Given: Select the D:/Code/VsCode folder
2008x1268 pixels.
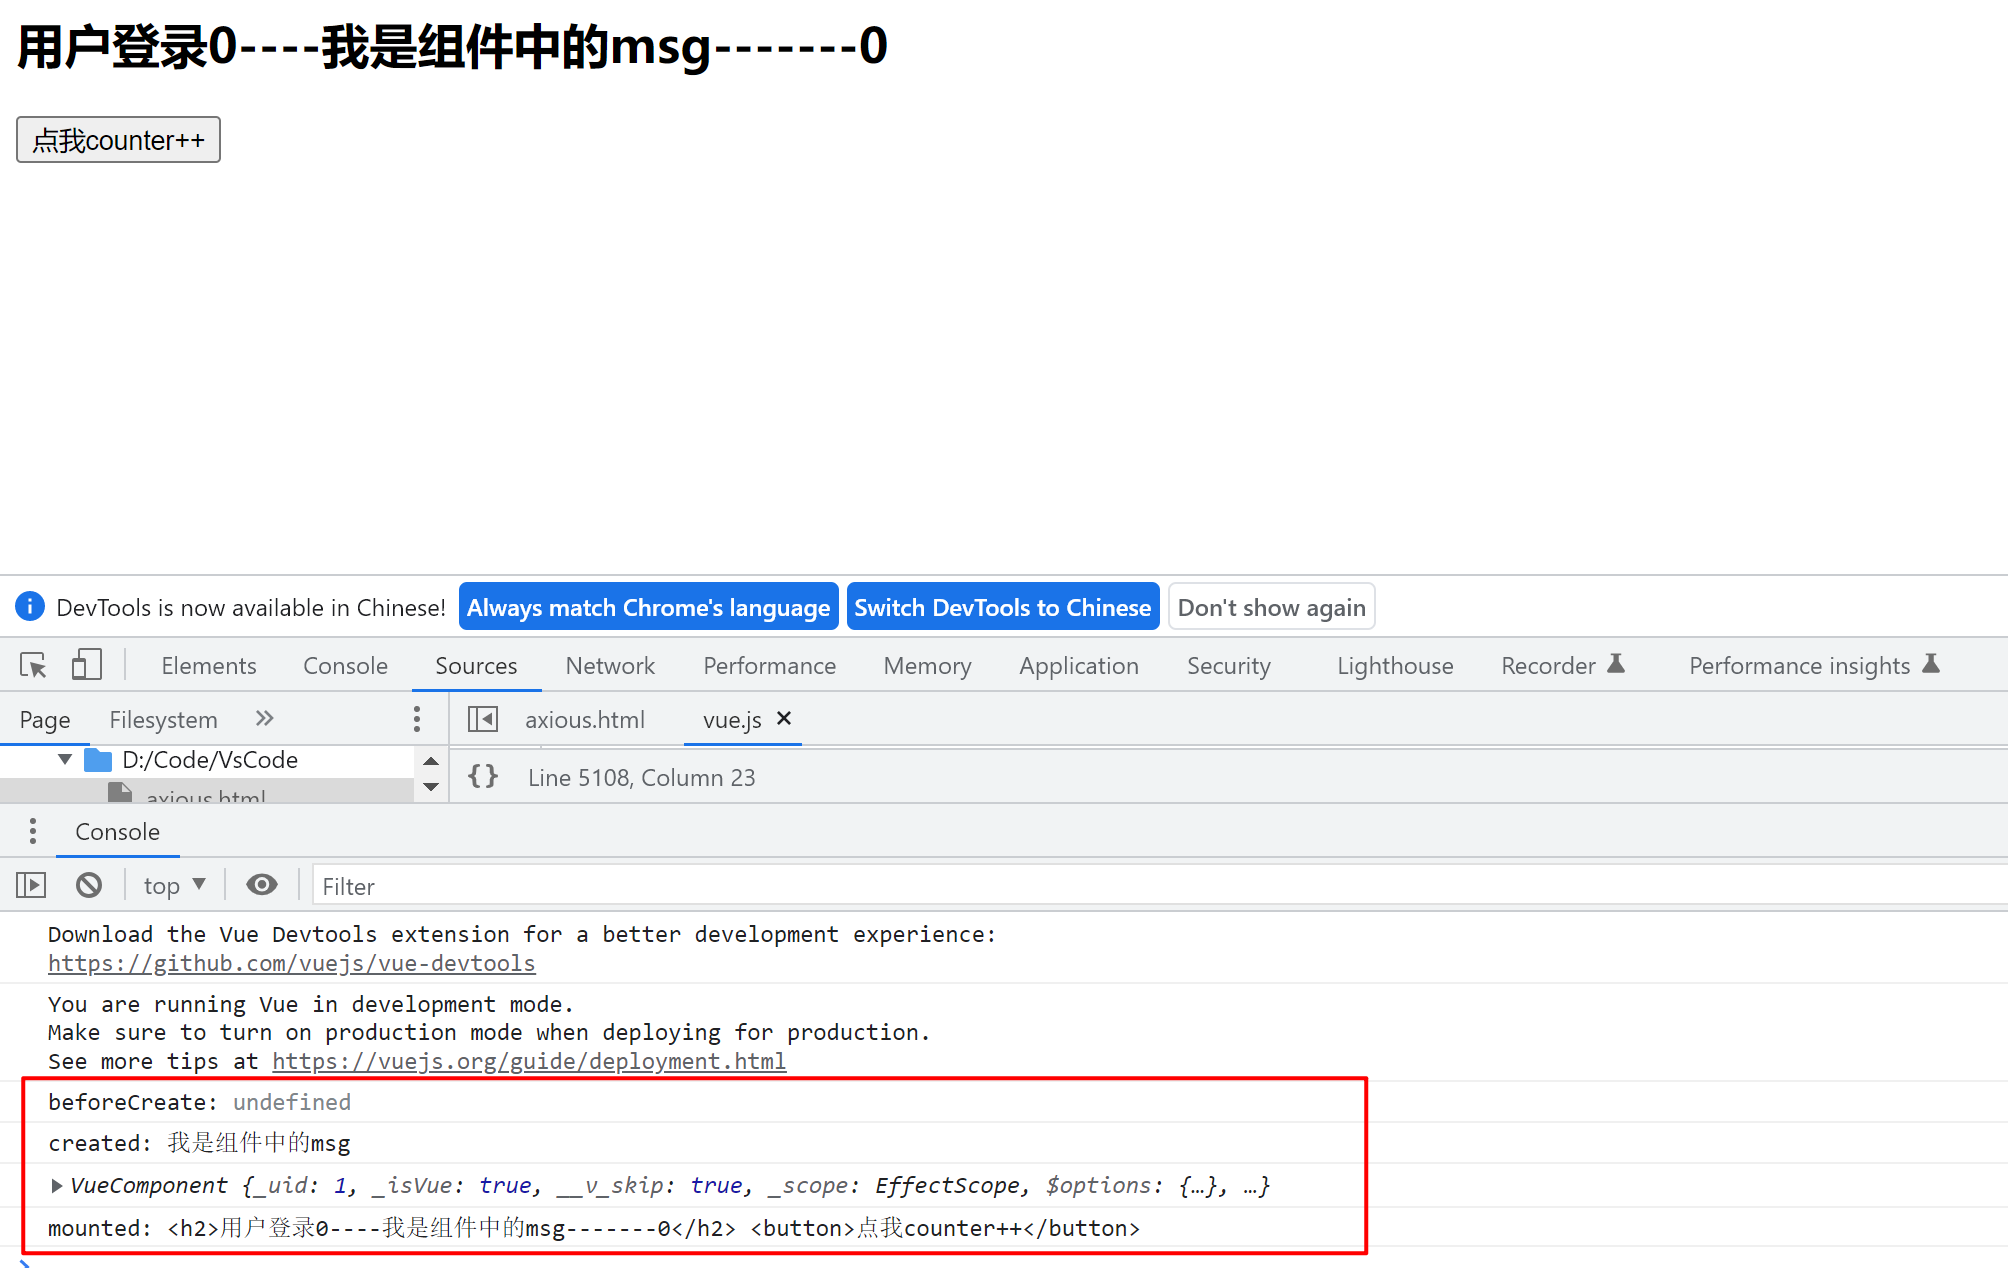Looking at the screenshot, I should [x=210, y=760].
